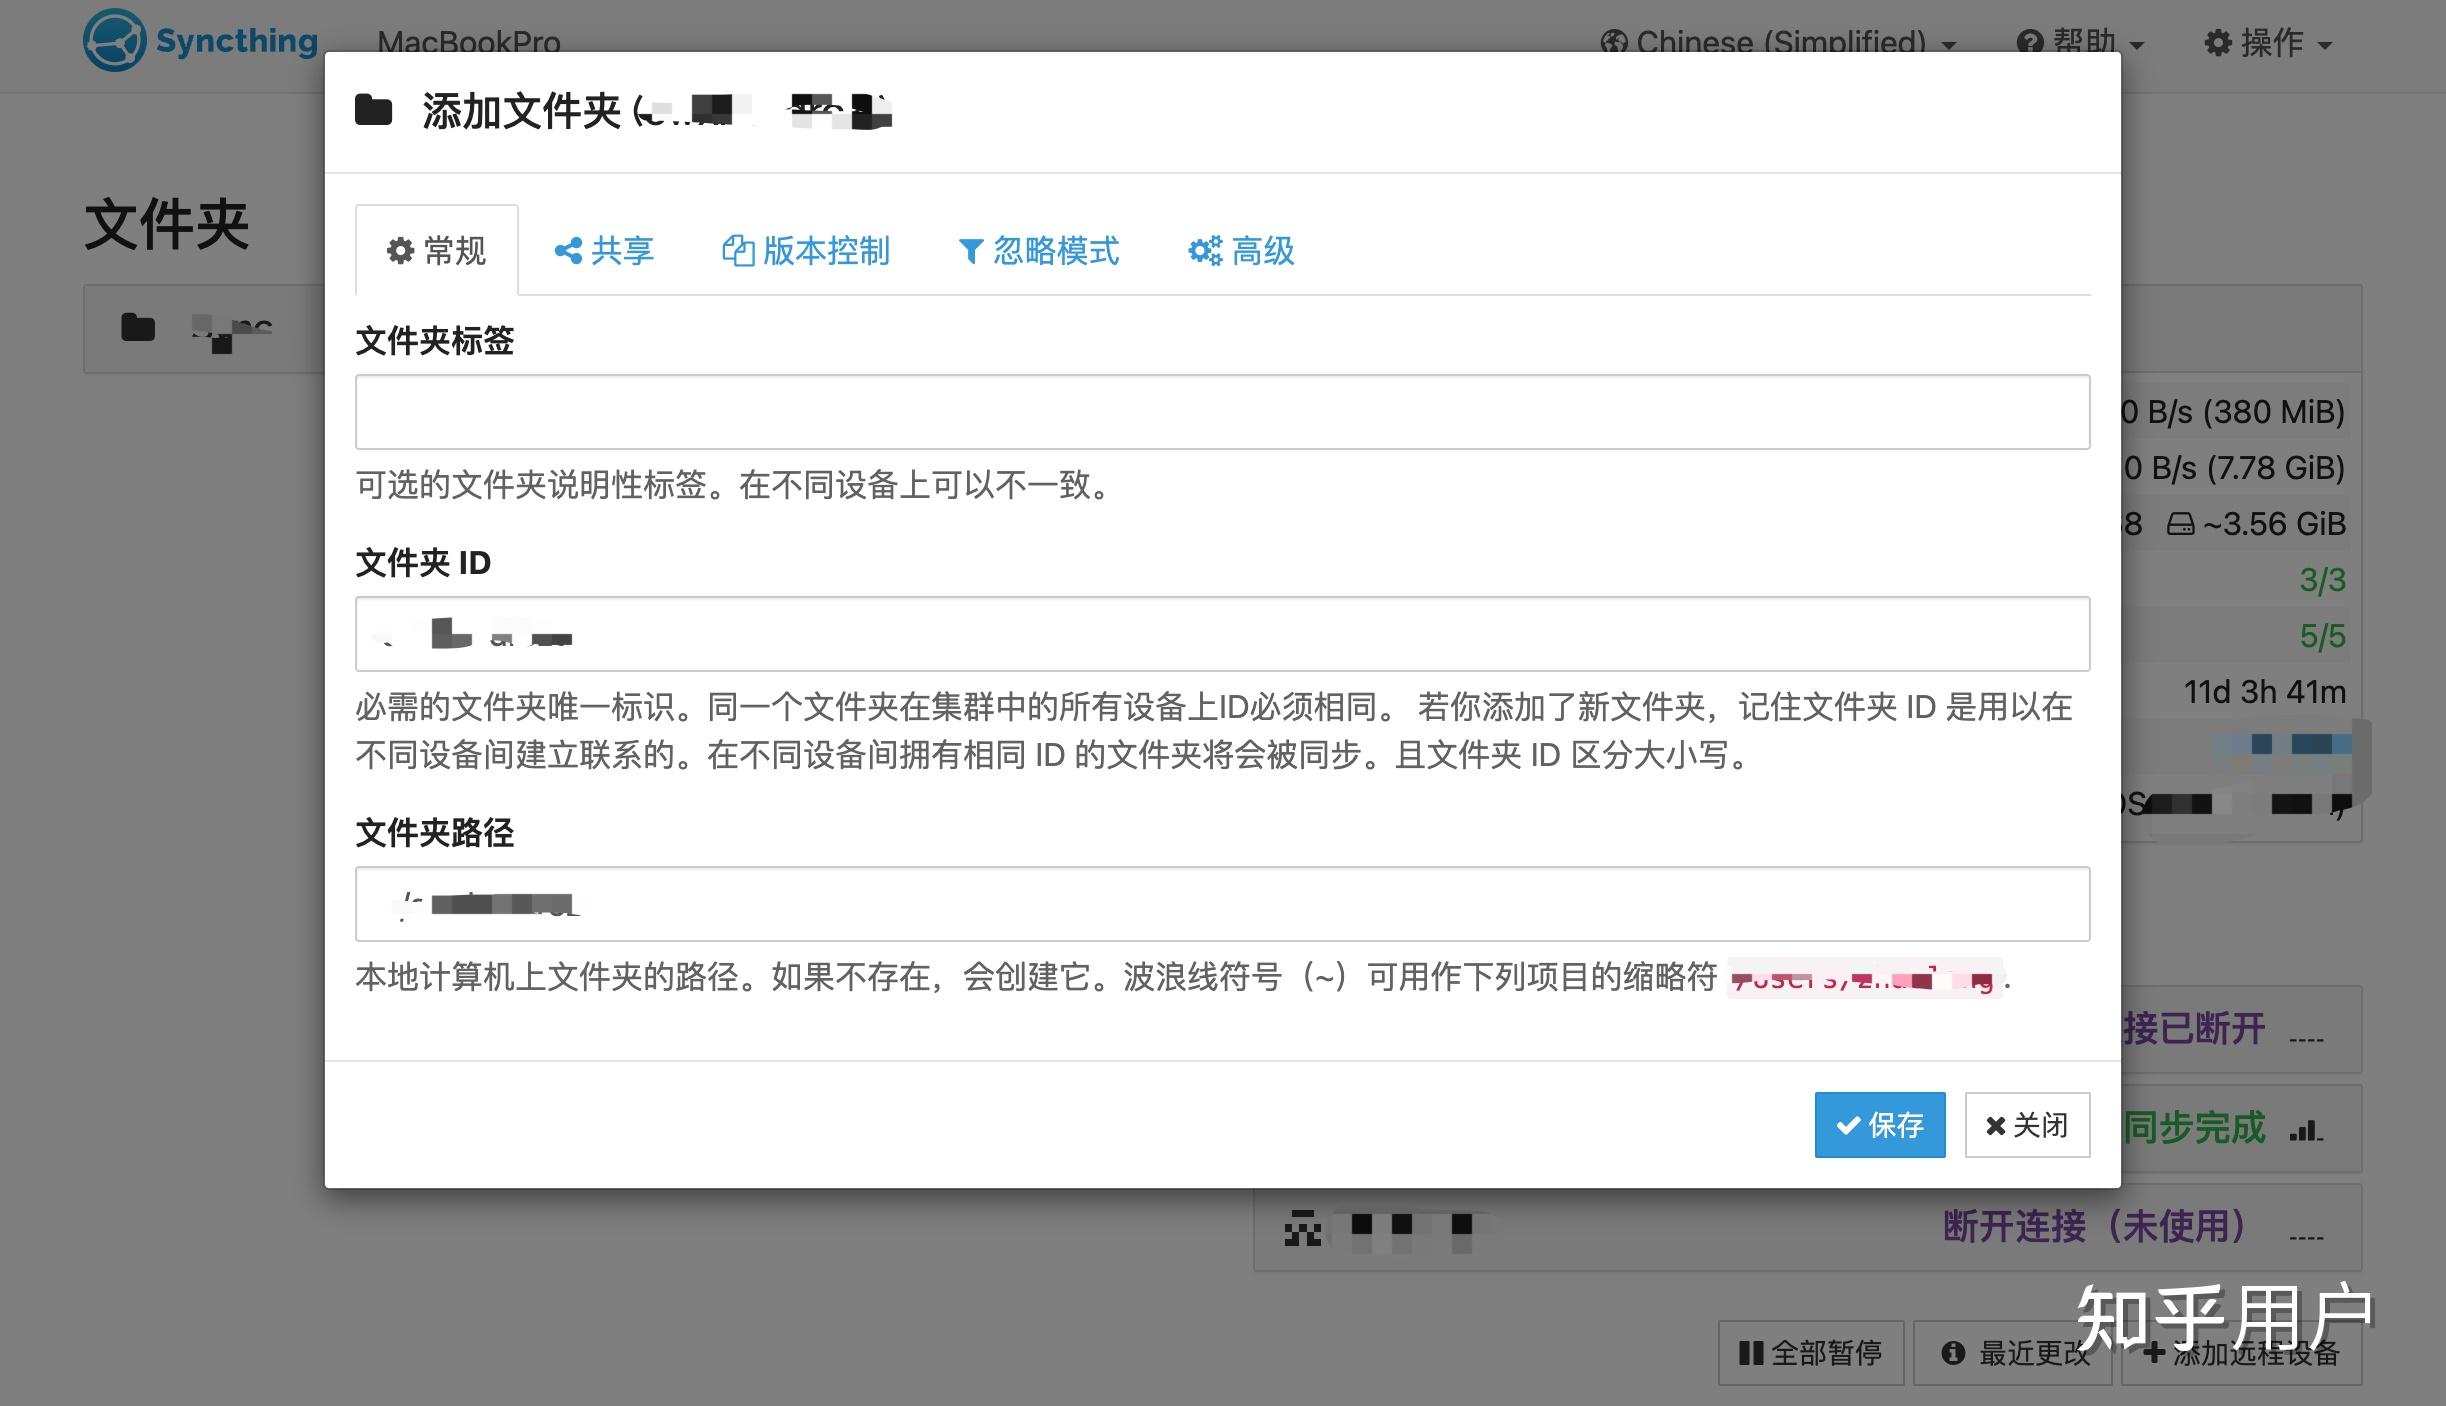The width and height of the screenshot is (2446, 1406).
Task: Open the 共享 tab
Action: [604, 250]
